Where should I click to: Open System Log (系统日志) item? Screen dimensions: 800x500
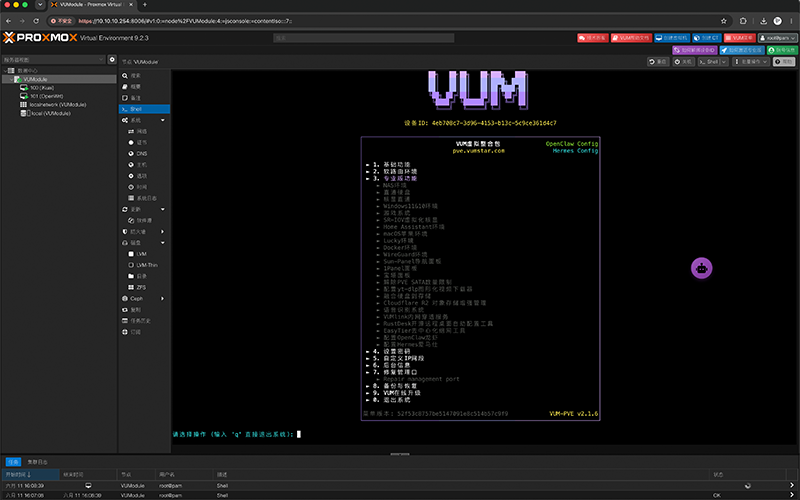tap(144, 198)
